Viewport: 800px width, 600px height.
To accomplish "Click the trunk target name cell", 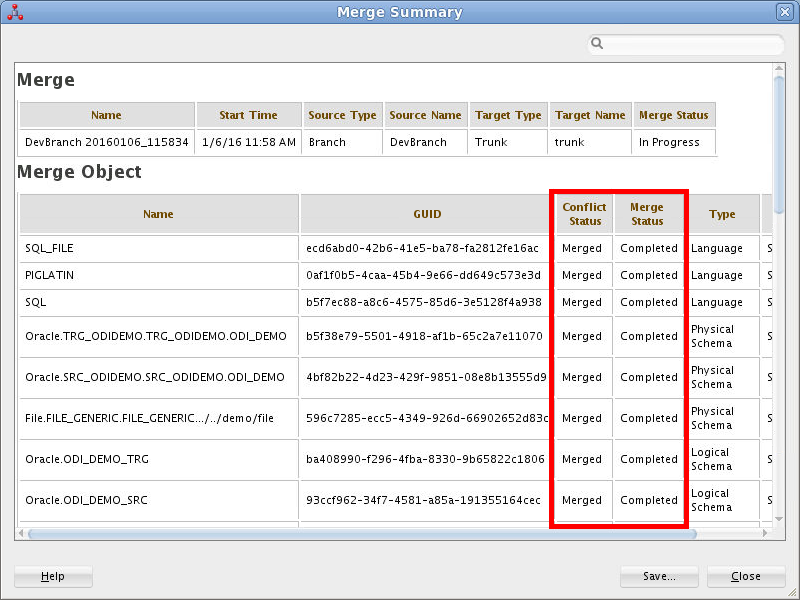I will point(590,142).
